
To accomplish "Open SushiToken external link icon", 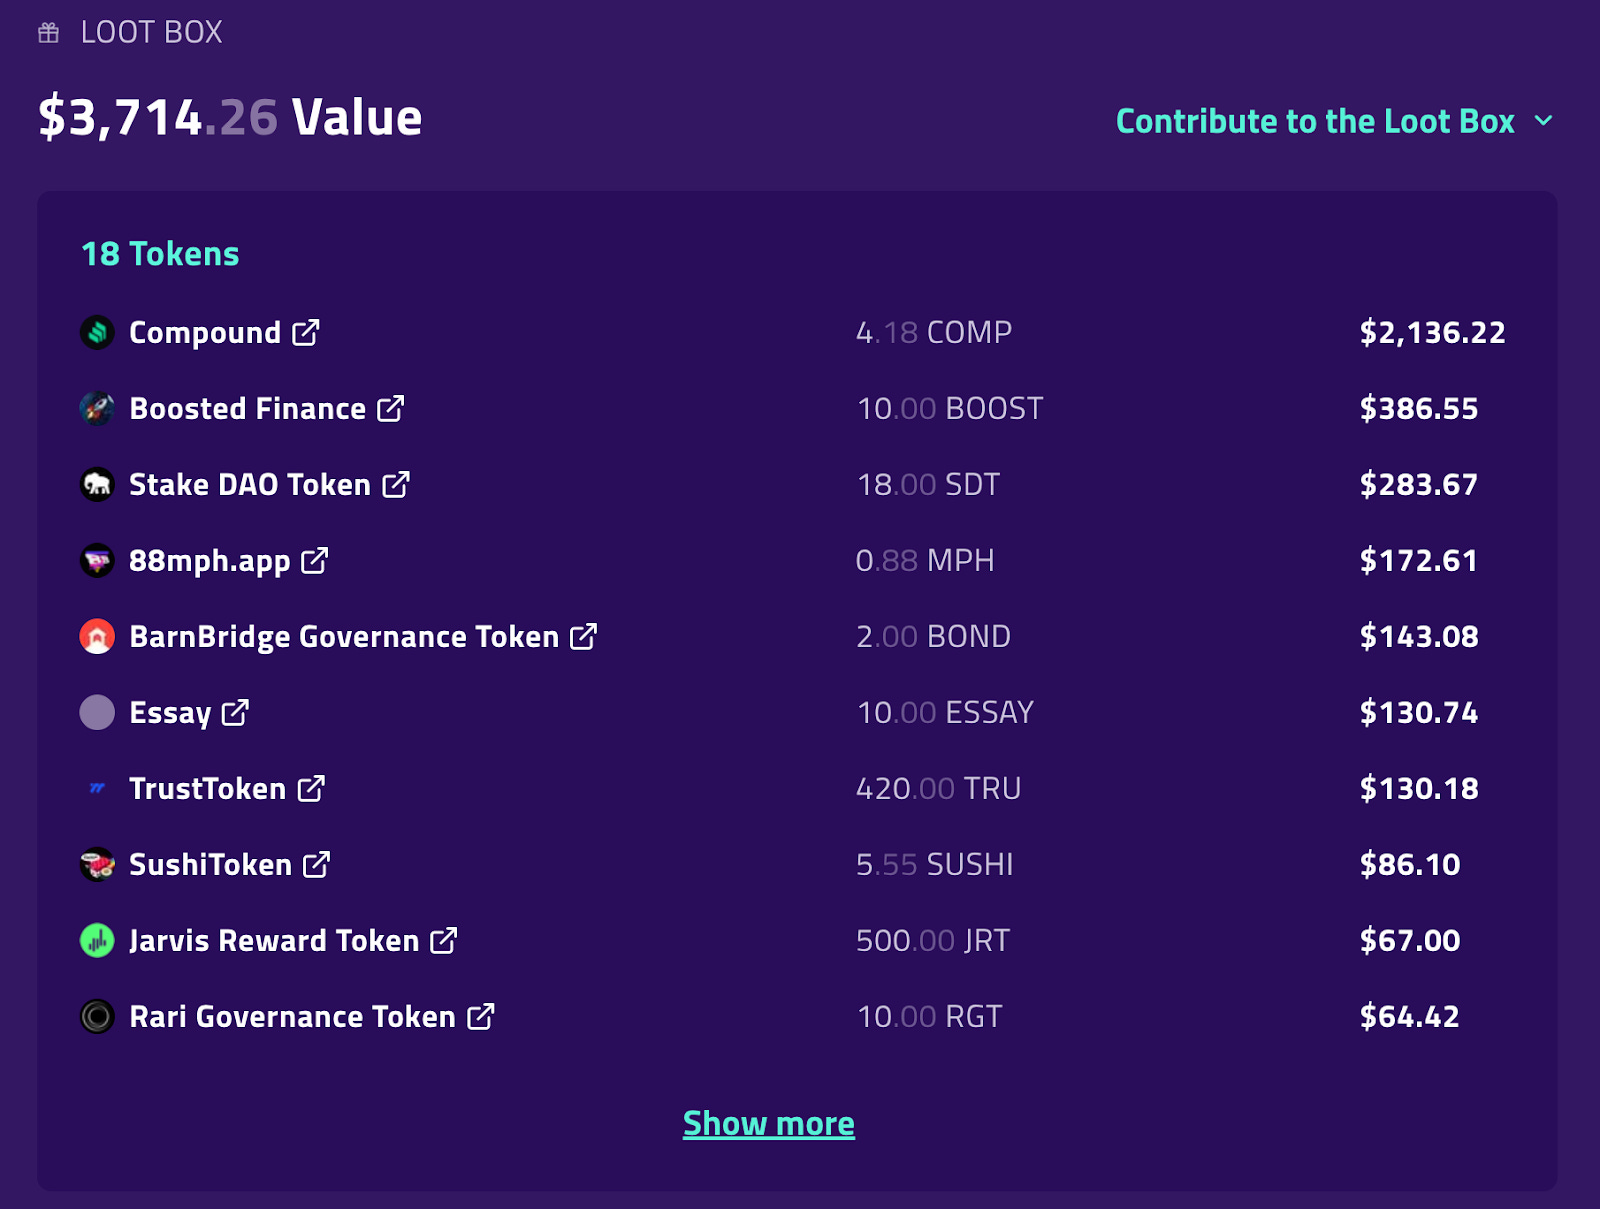I will pos(317,864).
